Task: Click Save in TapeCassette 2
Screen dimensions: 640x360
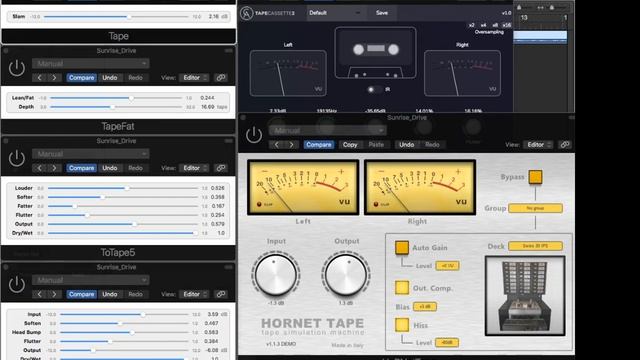Action: click(x=382, y=13)
